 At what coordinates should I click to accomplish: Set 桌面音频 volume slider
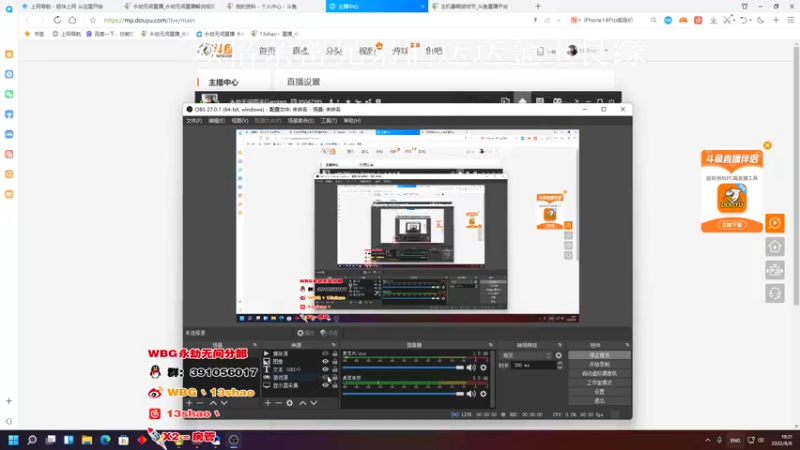(x=403, y=393)
